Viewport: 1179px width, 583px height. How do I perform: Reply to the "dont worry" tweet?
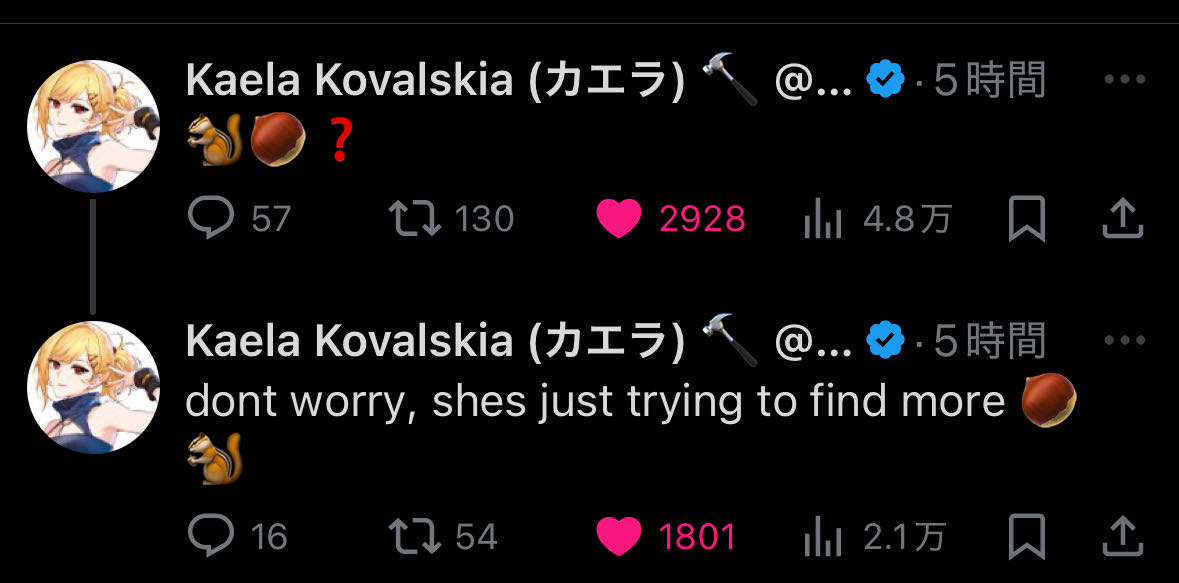coord(211,537)
